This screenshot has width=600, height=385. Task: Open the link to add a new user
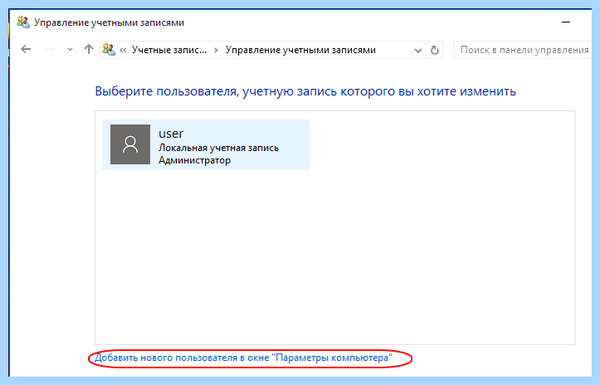[243, 358]
